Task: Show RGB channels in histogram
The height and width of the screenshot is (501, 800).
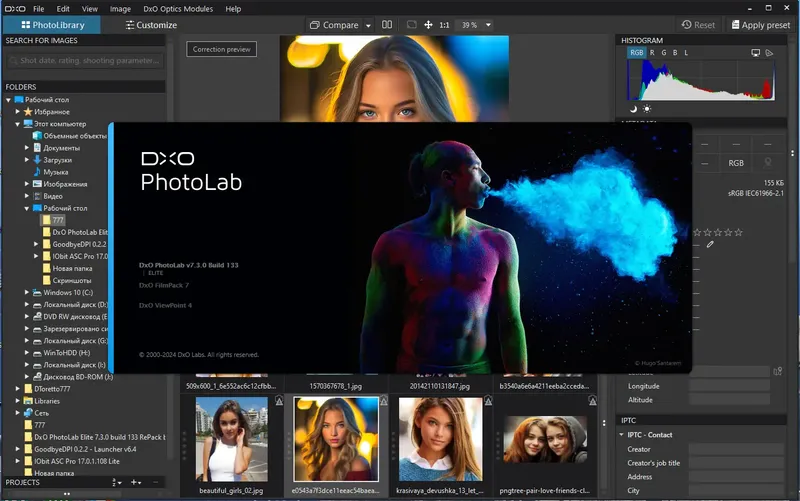Action: point(637,53)
